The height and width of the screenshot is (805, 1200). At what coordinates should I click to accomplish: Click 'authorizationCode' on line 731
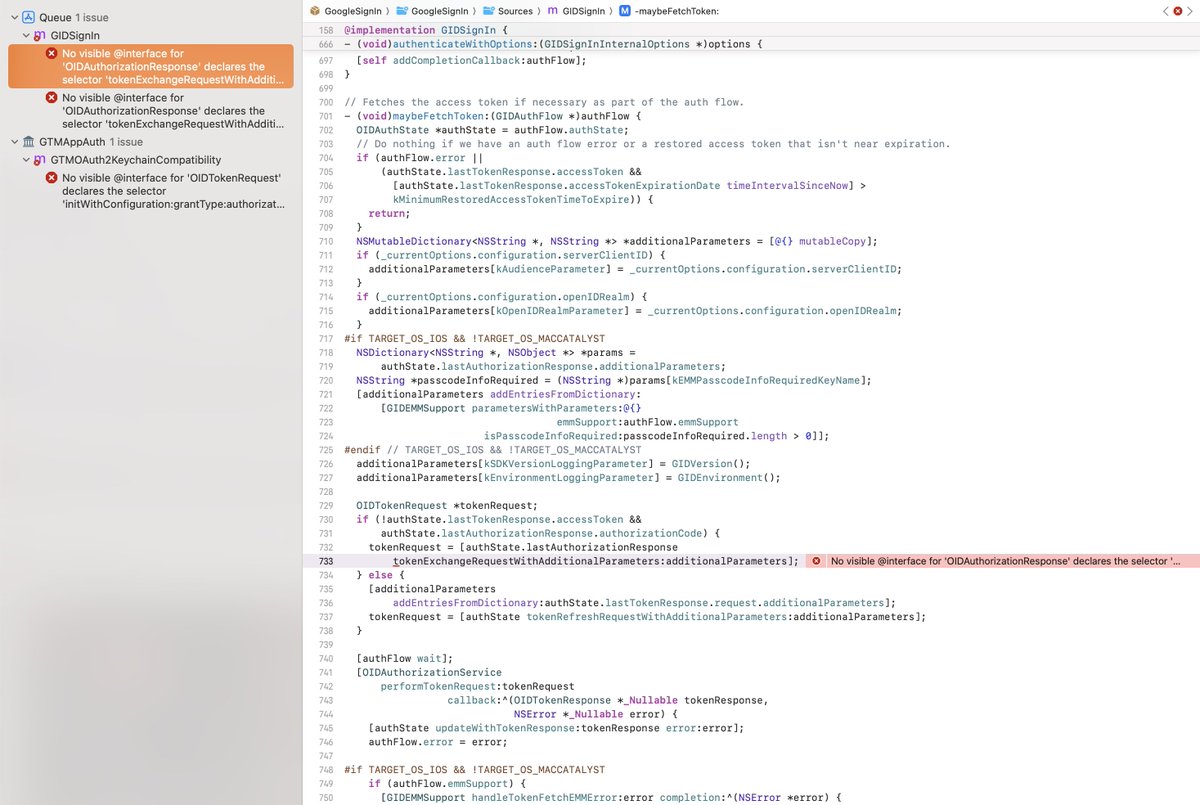(x=650, y=533)
